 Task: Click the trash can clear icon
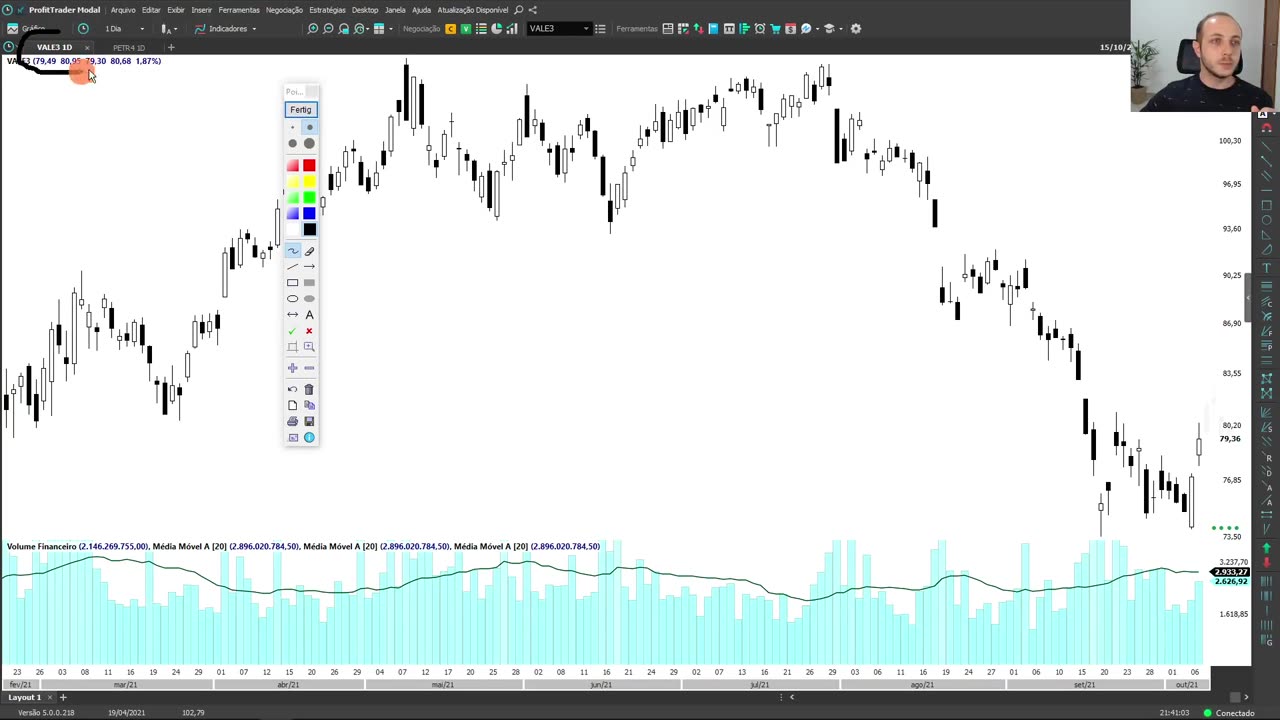(x=309, y=389)
